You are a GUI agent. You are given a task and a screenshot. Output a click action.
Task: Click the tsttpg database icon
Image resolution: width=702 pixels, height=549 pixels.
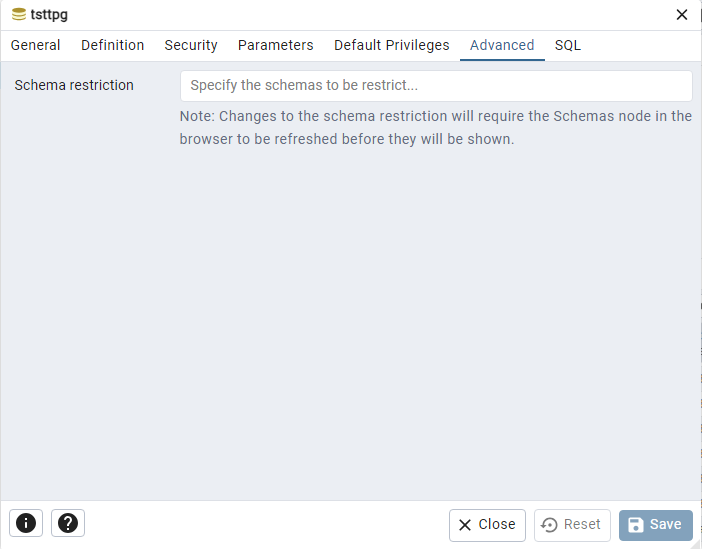(x=19, y=14)
